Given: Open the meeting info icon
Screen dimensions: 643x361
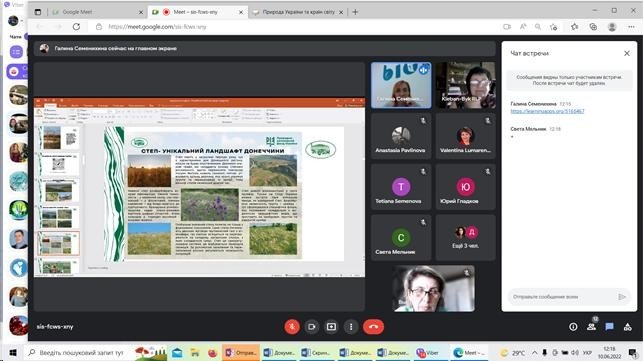Looking at the screenshot, I should pos(573,327).
